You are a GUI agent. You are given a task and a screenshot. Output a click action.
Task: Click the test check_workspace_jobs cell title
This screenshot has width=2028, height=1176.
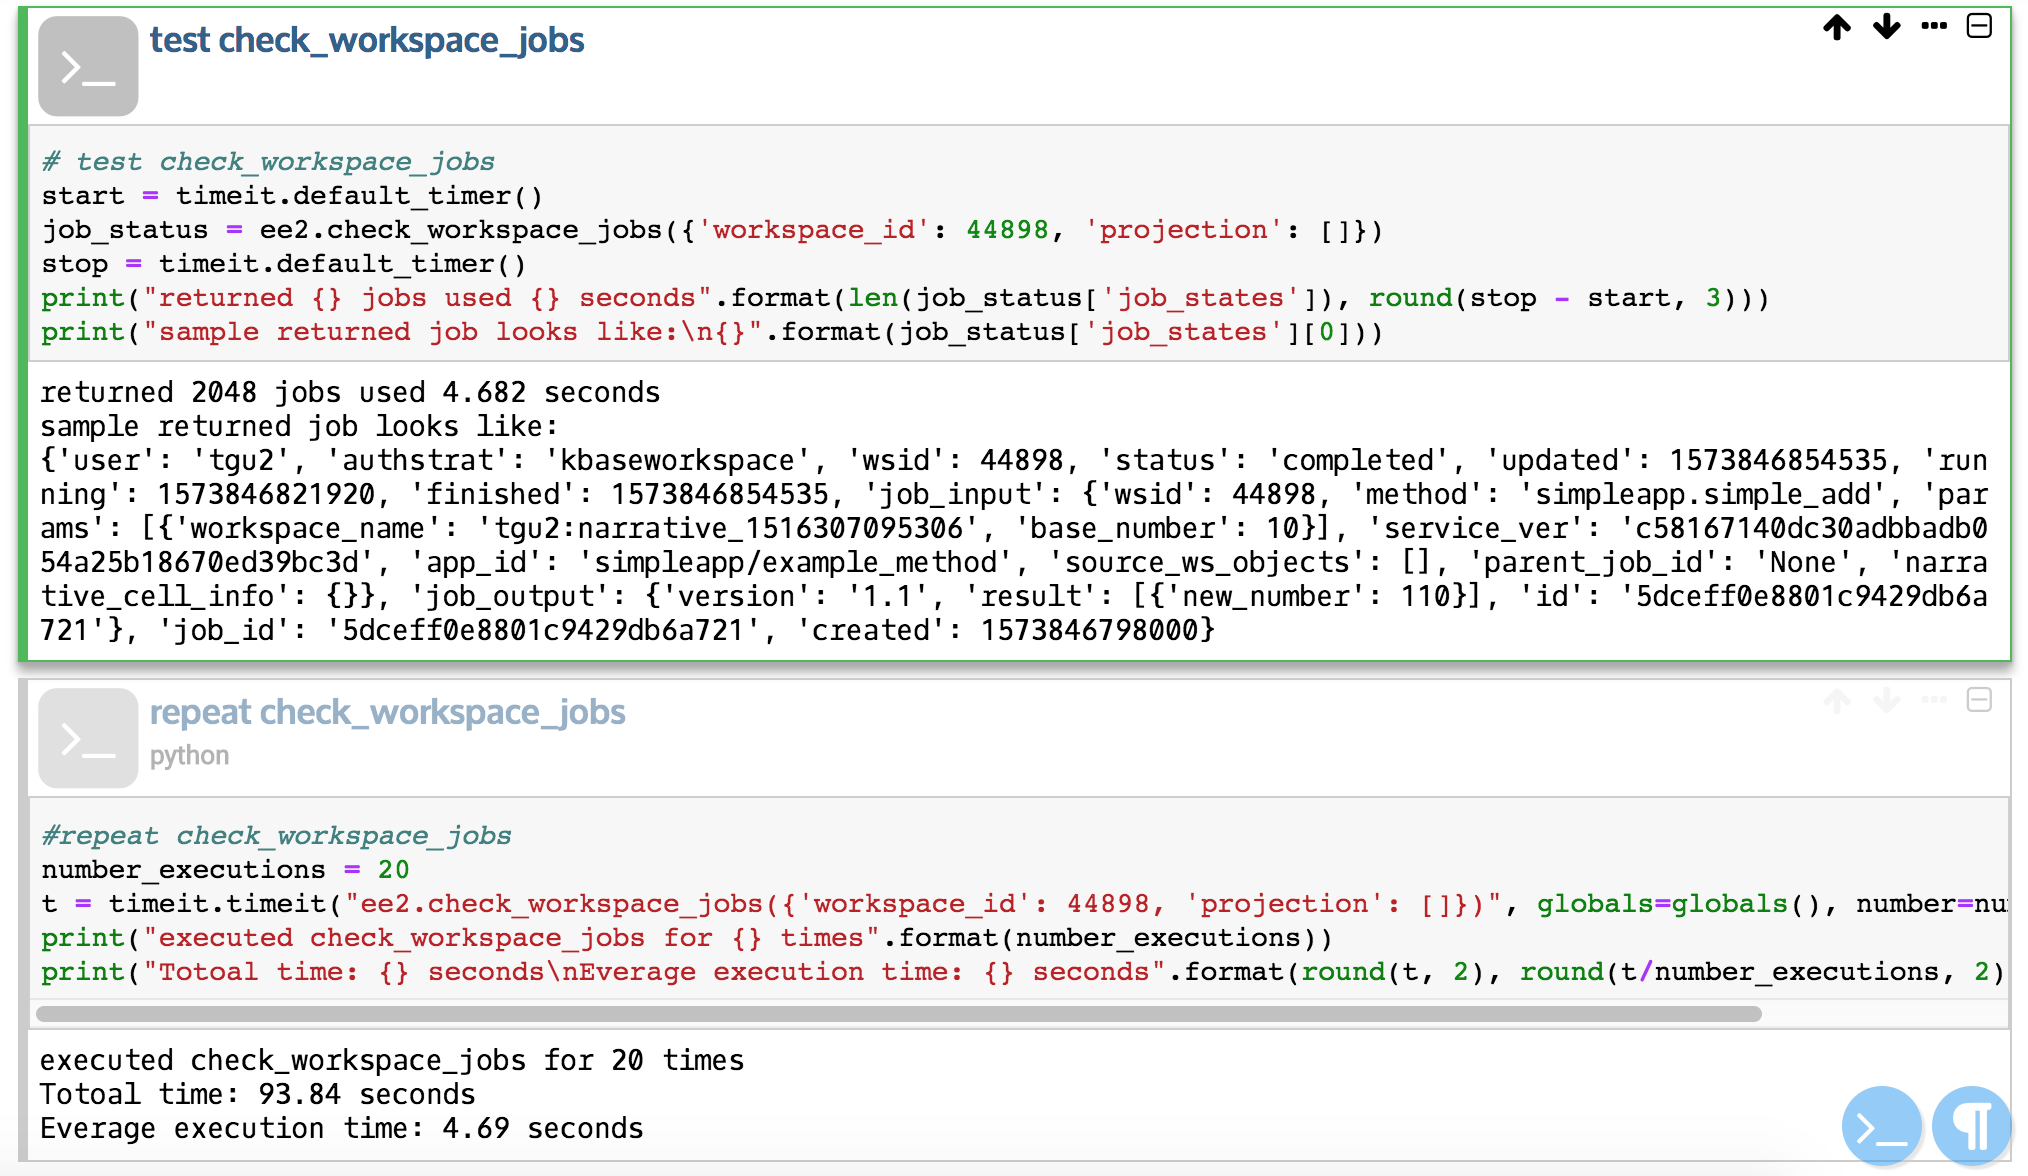(367, 40)
